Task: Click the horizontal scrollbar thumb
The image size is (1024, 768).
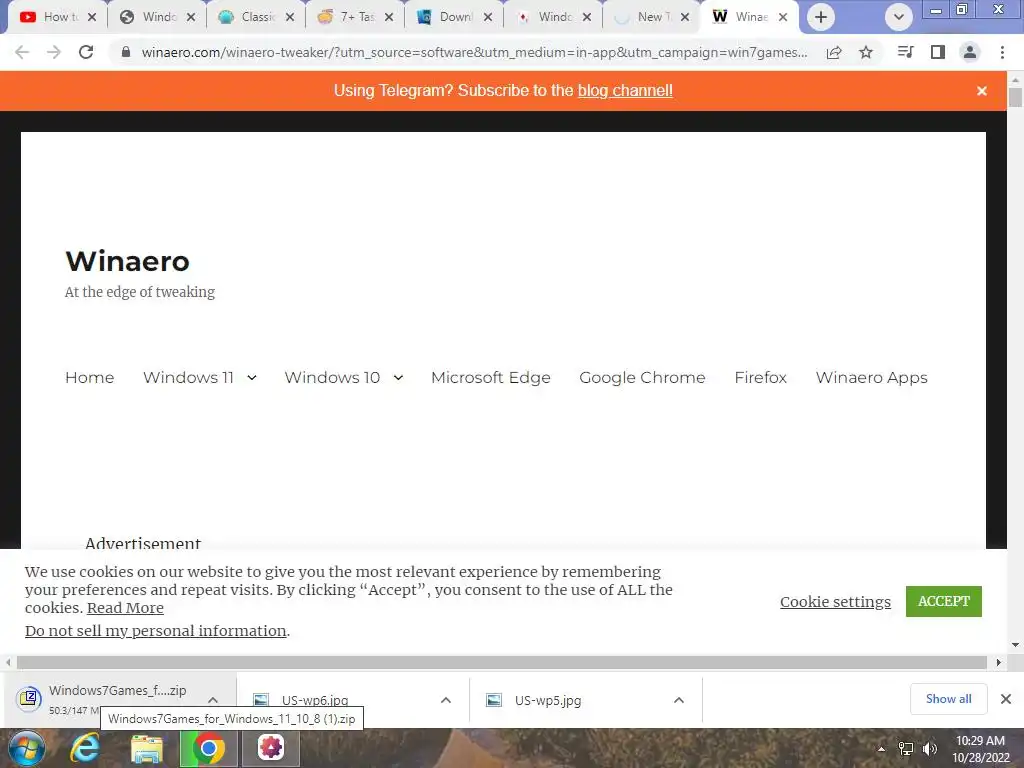Action: tap(502, 662)
